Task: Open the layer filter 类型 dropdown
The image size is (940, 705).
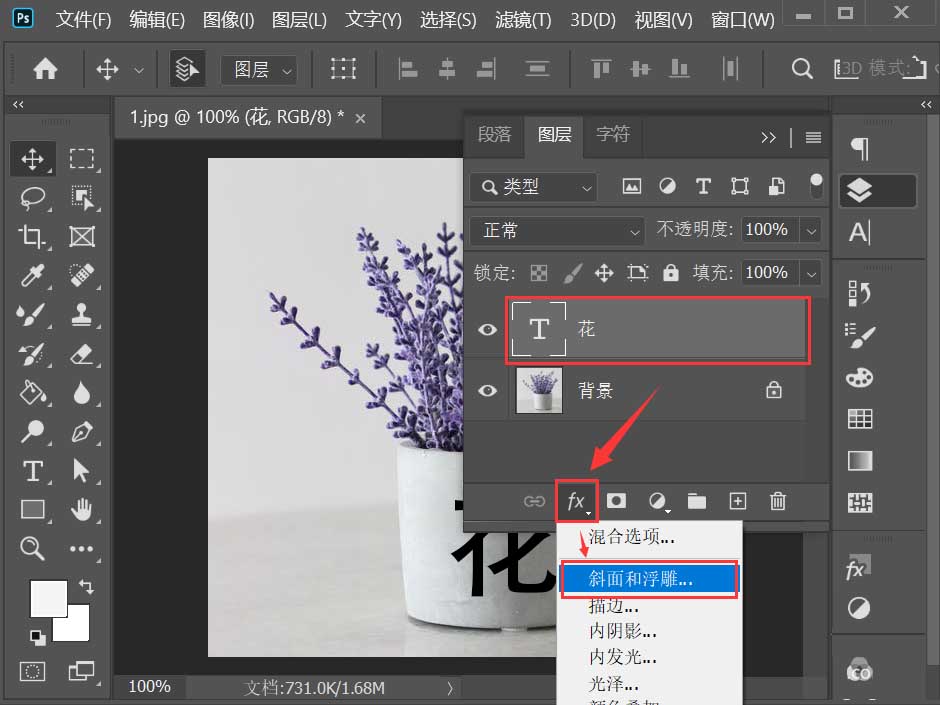Action: 532,187
